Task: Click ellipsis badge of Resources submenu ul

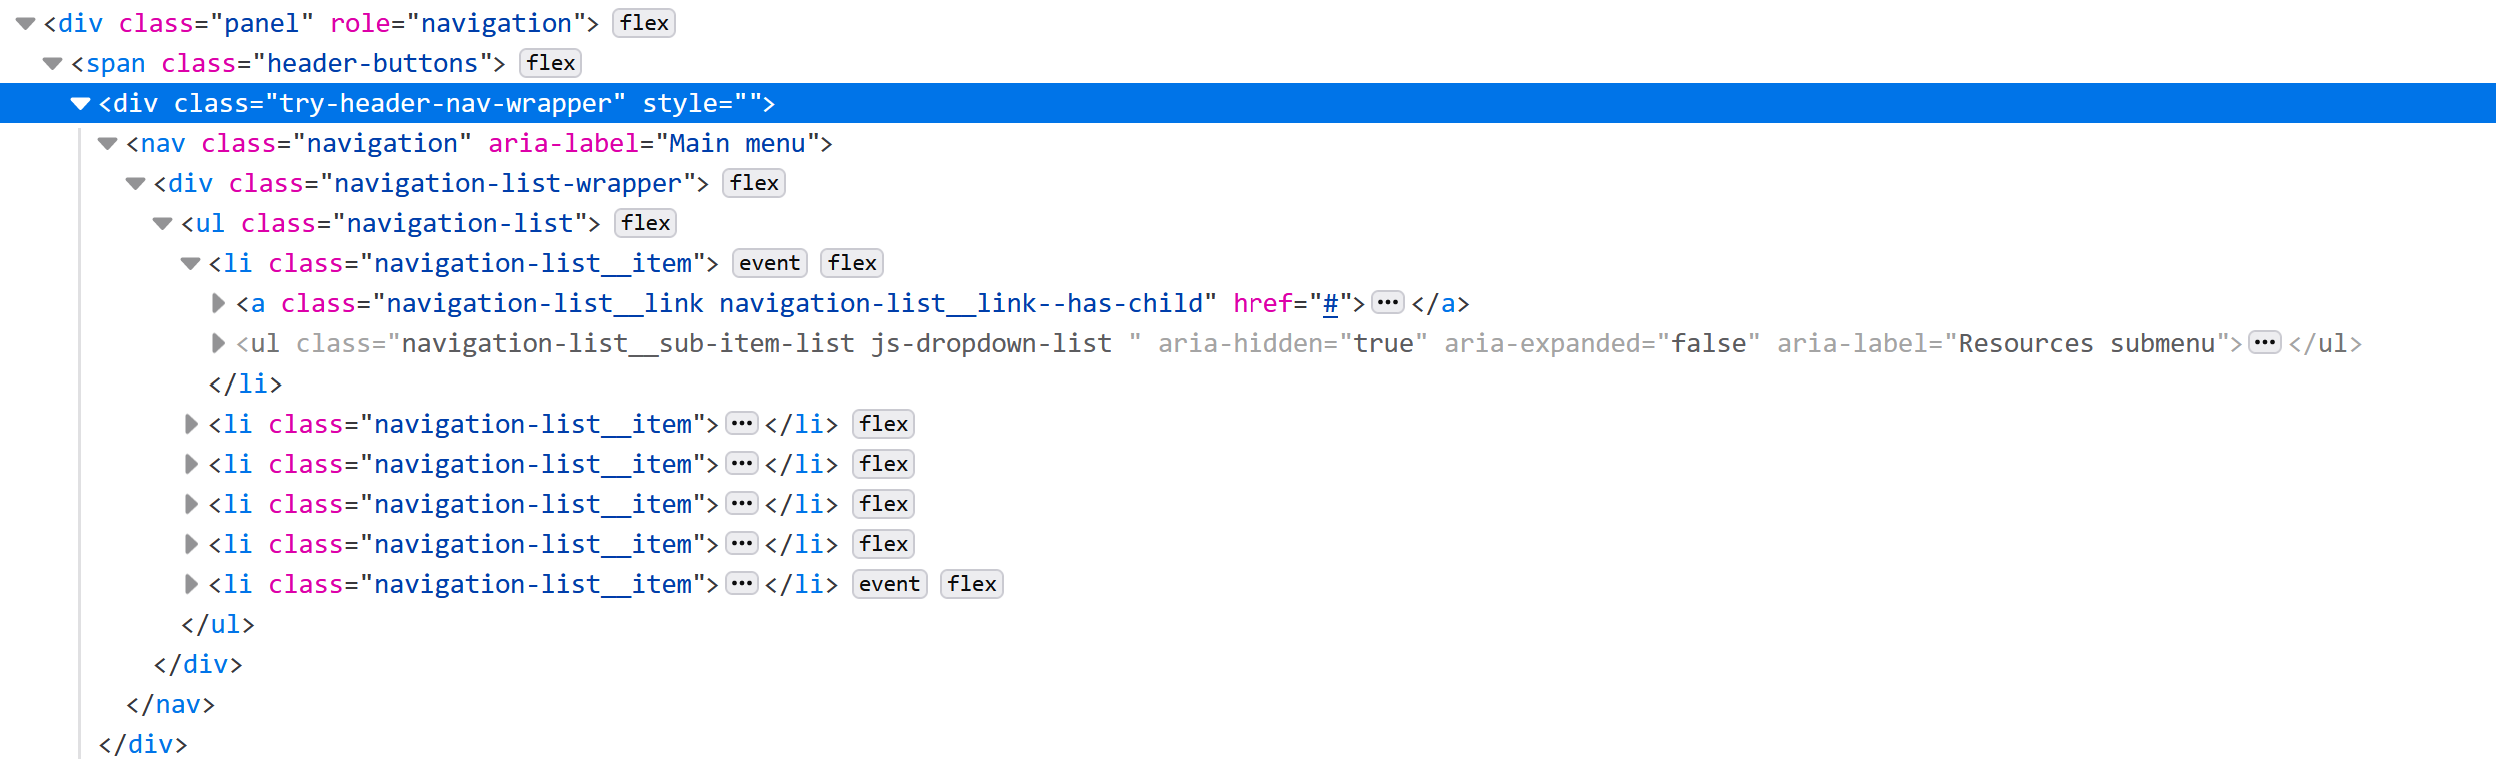Action: pyautogui.click(x=2264, y=343)
